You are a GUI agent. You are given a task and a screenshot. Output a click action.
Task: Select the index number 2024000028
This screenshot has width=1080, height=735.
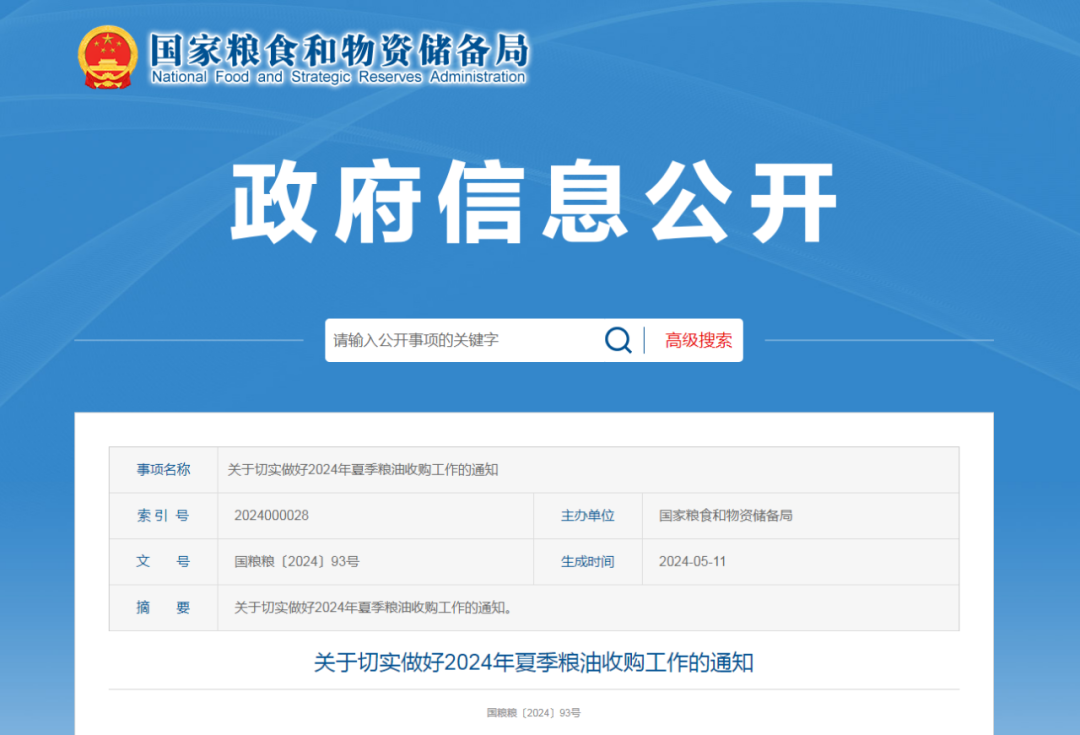(272, 515)
